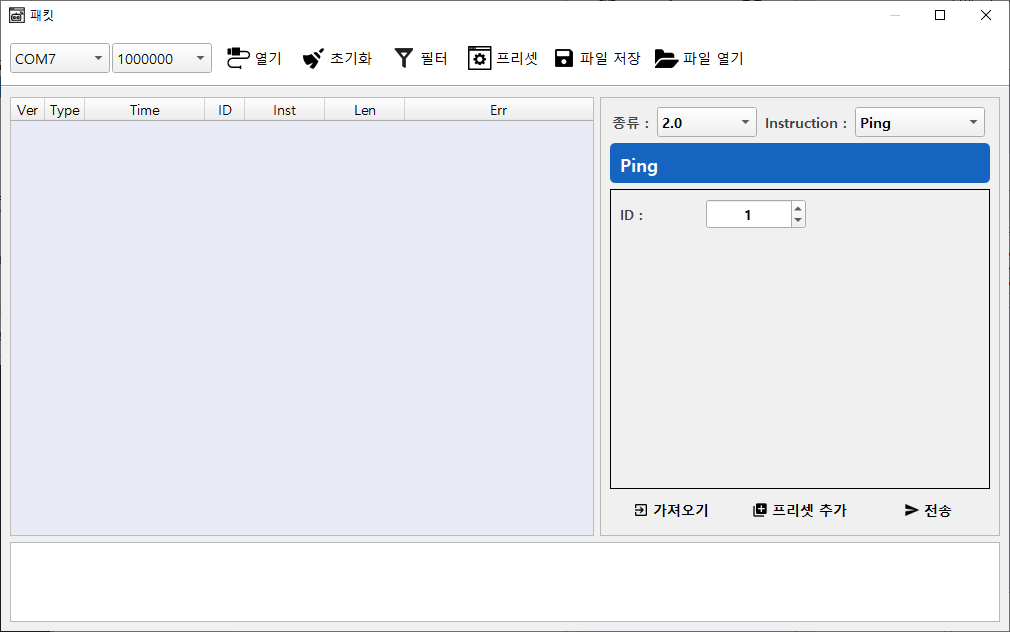Viewport: 1010px width, 632px height.
Task: Open the 프리셋 settings icon
Action: pos(480,58)
